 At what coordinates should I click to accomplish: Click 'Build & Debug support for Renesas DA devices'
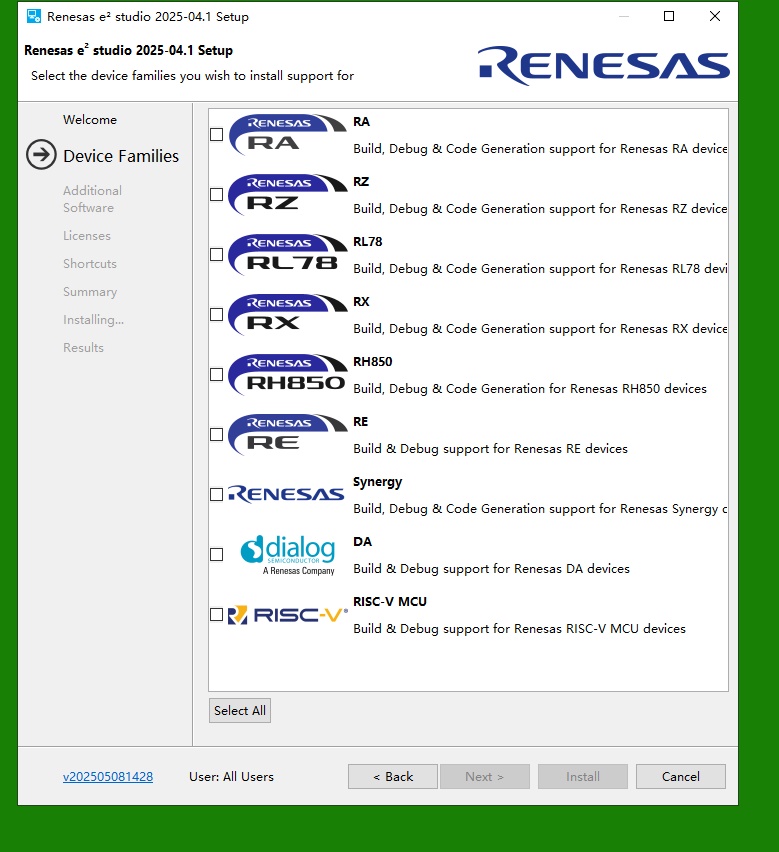click(x=491, y=568)
